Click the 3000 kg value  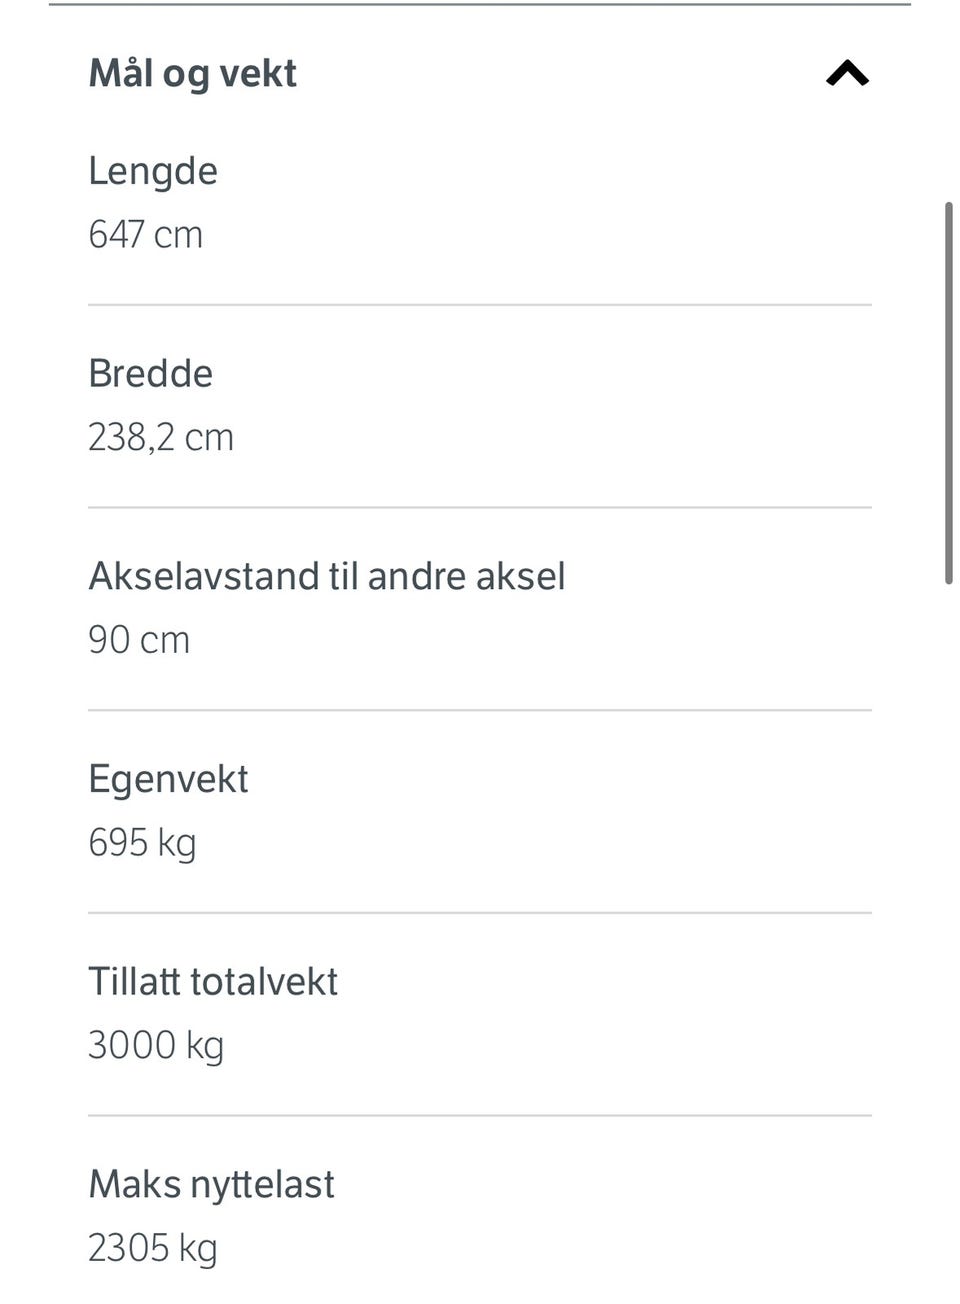click(x=156, y=1046)
